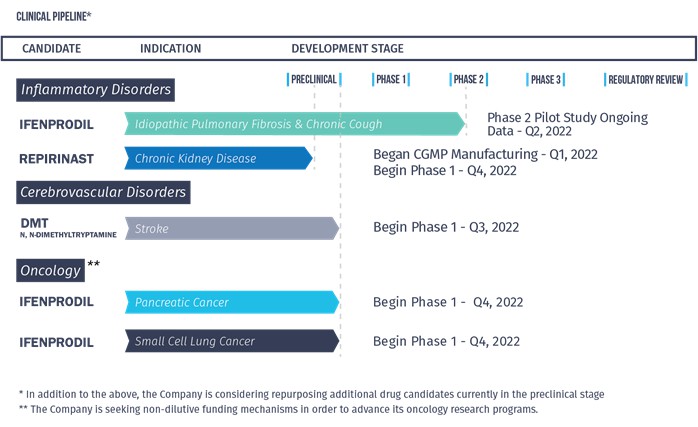The width and height of the screenshot is (698, 427).
Task: Click the Clinical Pipeline heading
Action: 53,16
